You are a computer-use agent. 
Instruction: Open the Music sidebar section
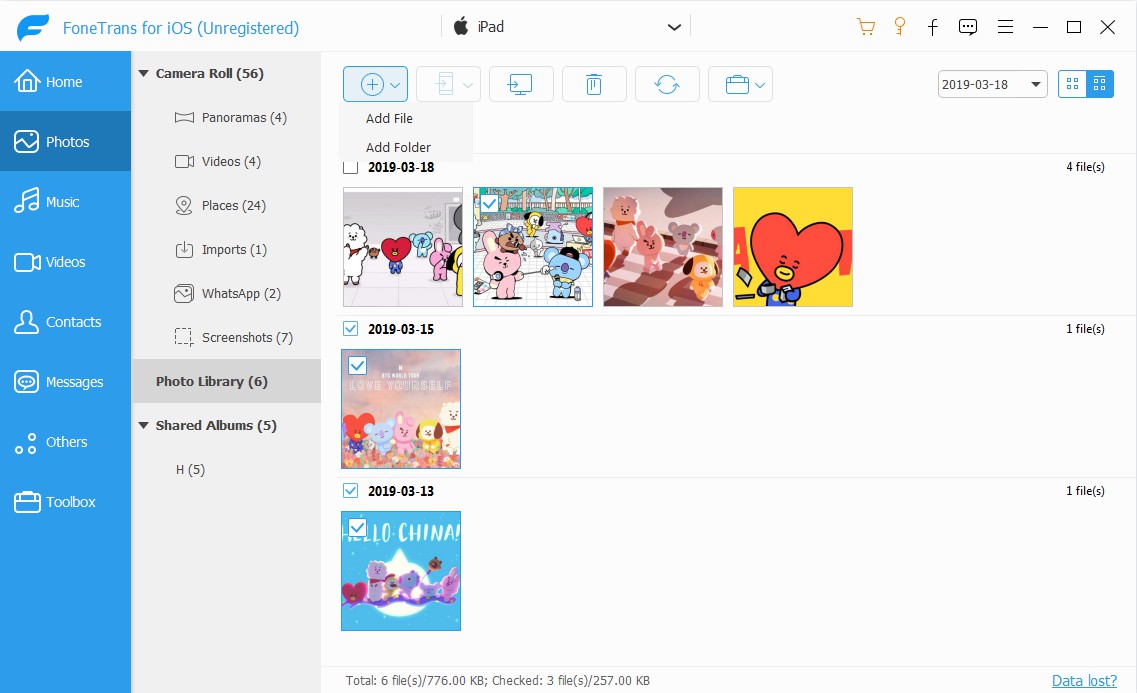pos(65,202)
